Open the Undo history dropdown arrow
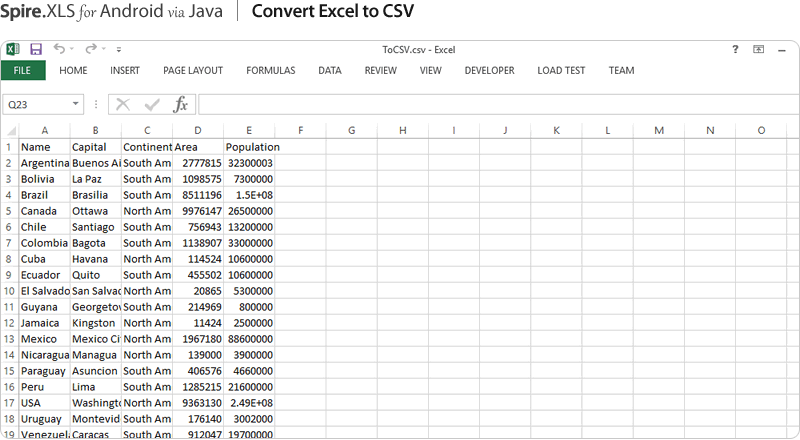The image size is (800, 440). tap(73, 49)
